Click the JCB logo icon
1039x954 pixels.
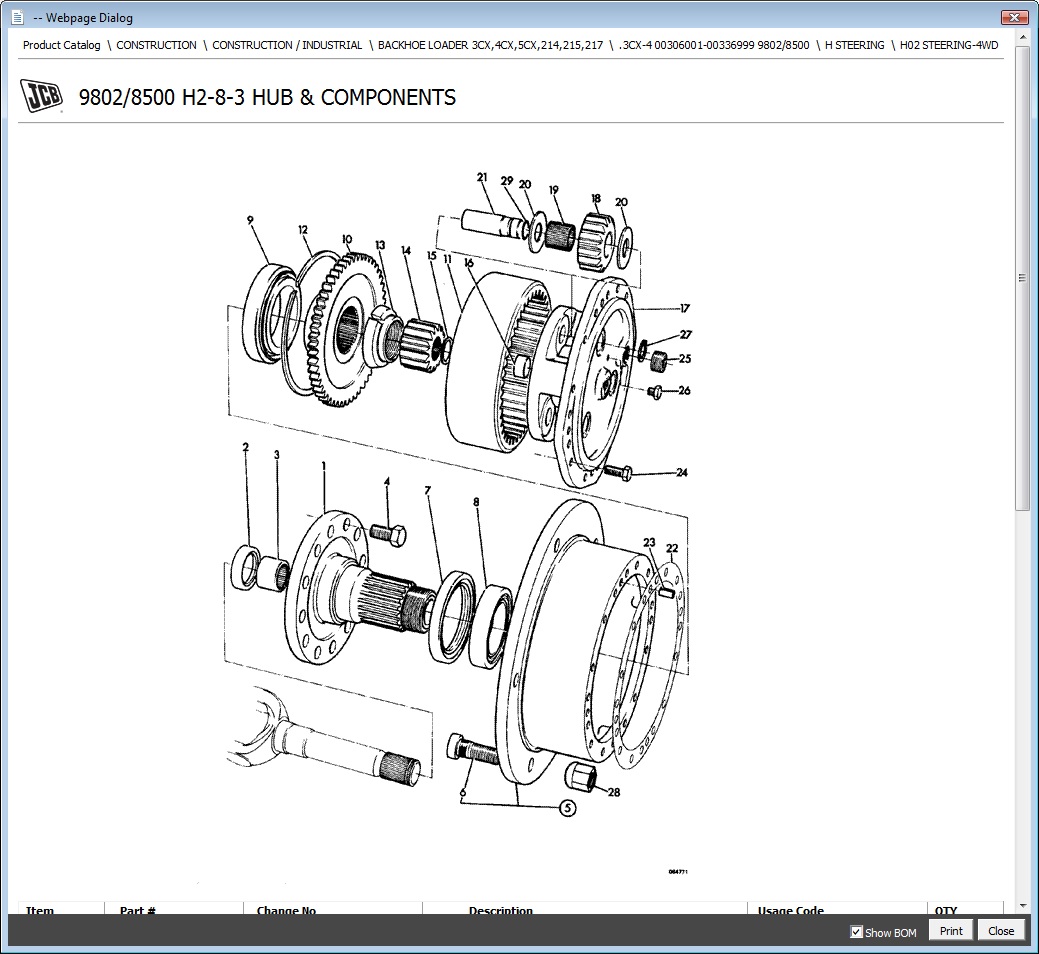42,96
